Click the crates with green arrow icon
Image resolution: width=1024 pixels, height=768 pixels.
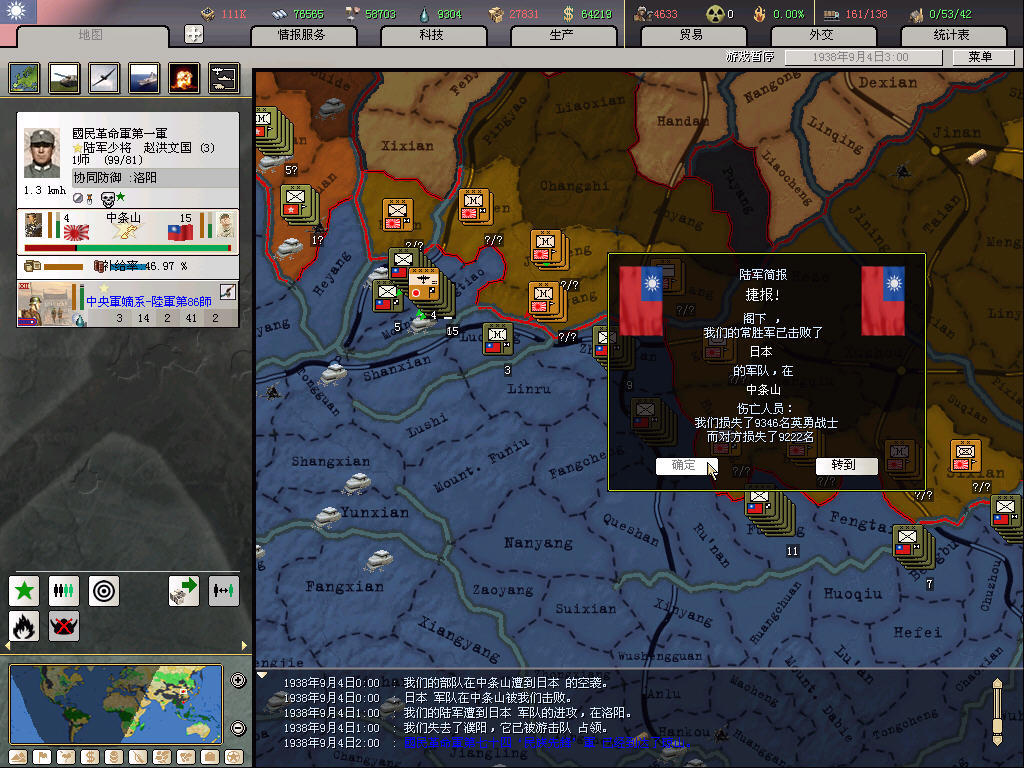point(184,591)
